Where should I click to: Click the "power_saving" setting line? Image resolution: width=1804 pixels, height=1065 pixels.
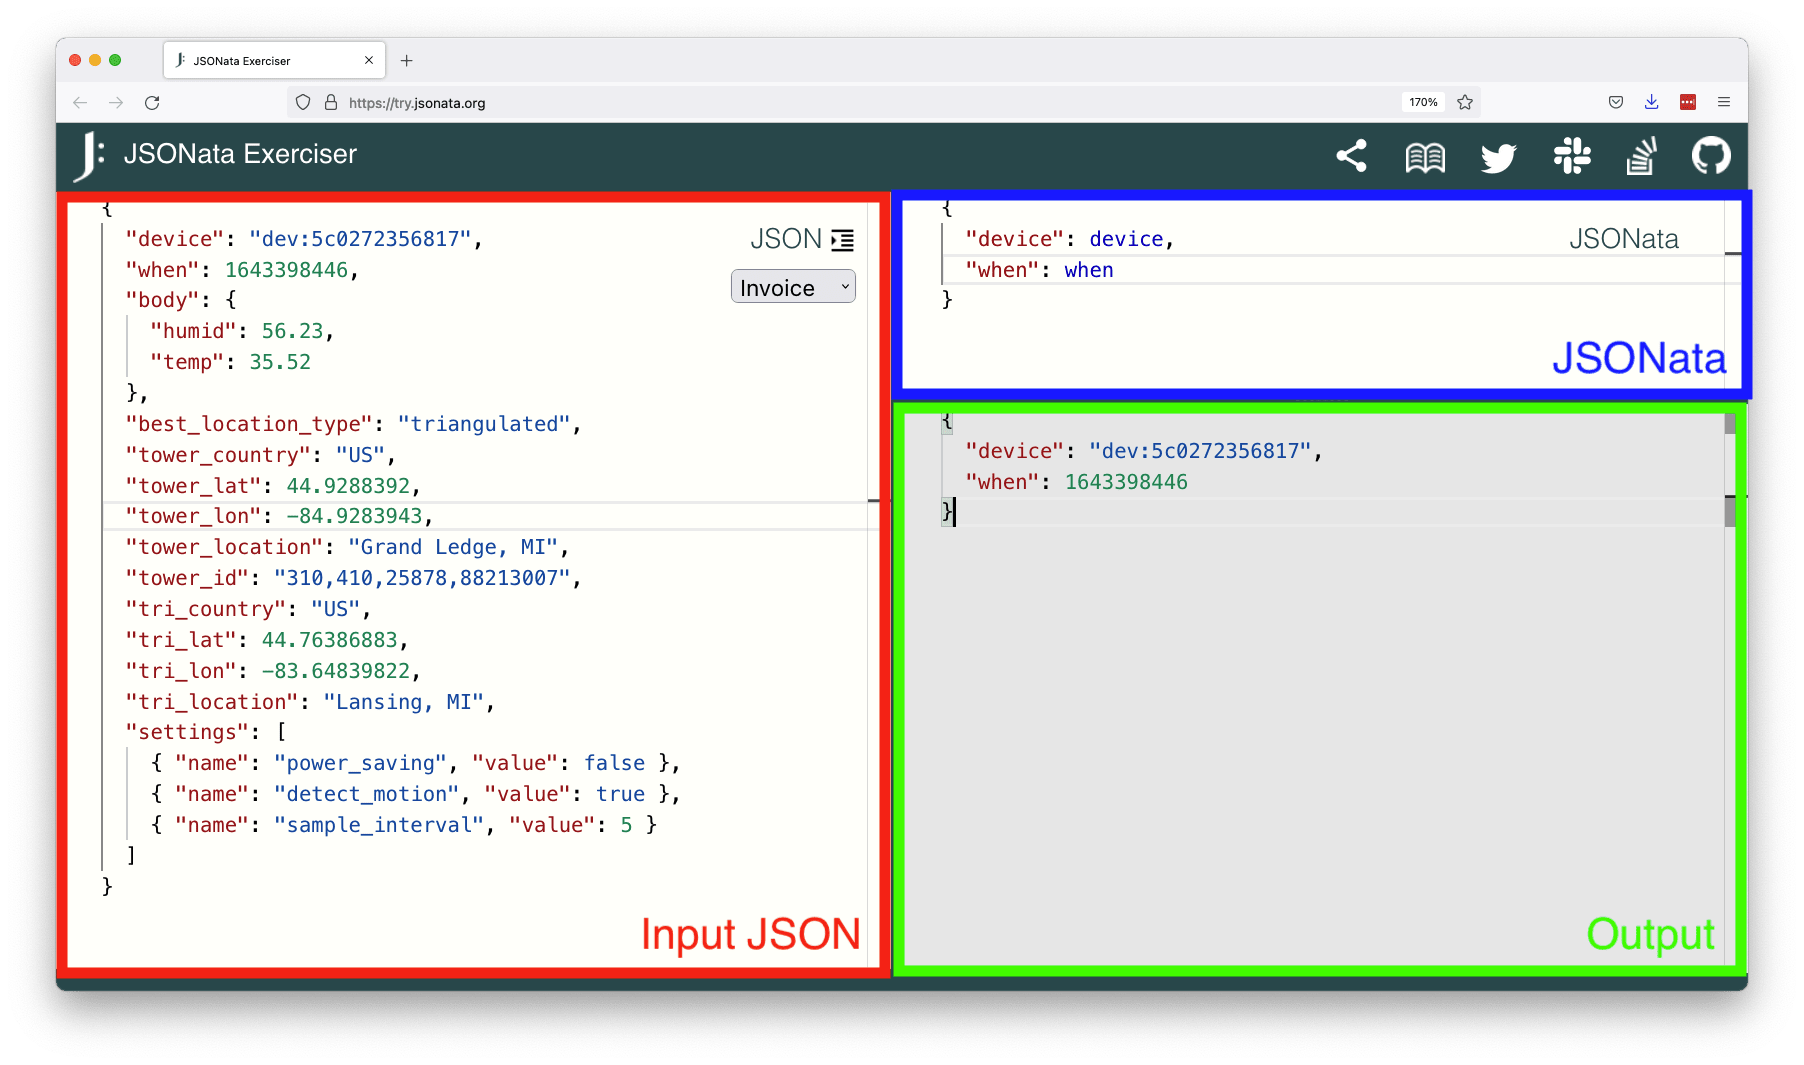click(x=415, y=763)
